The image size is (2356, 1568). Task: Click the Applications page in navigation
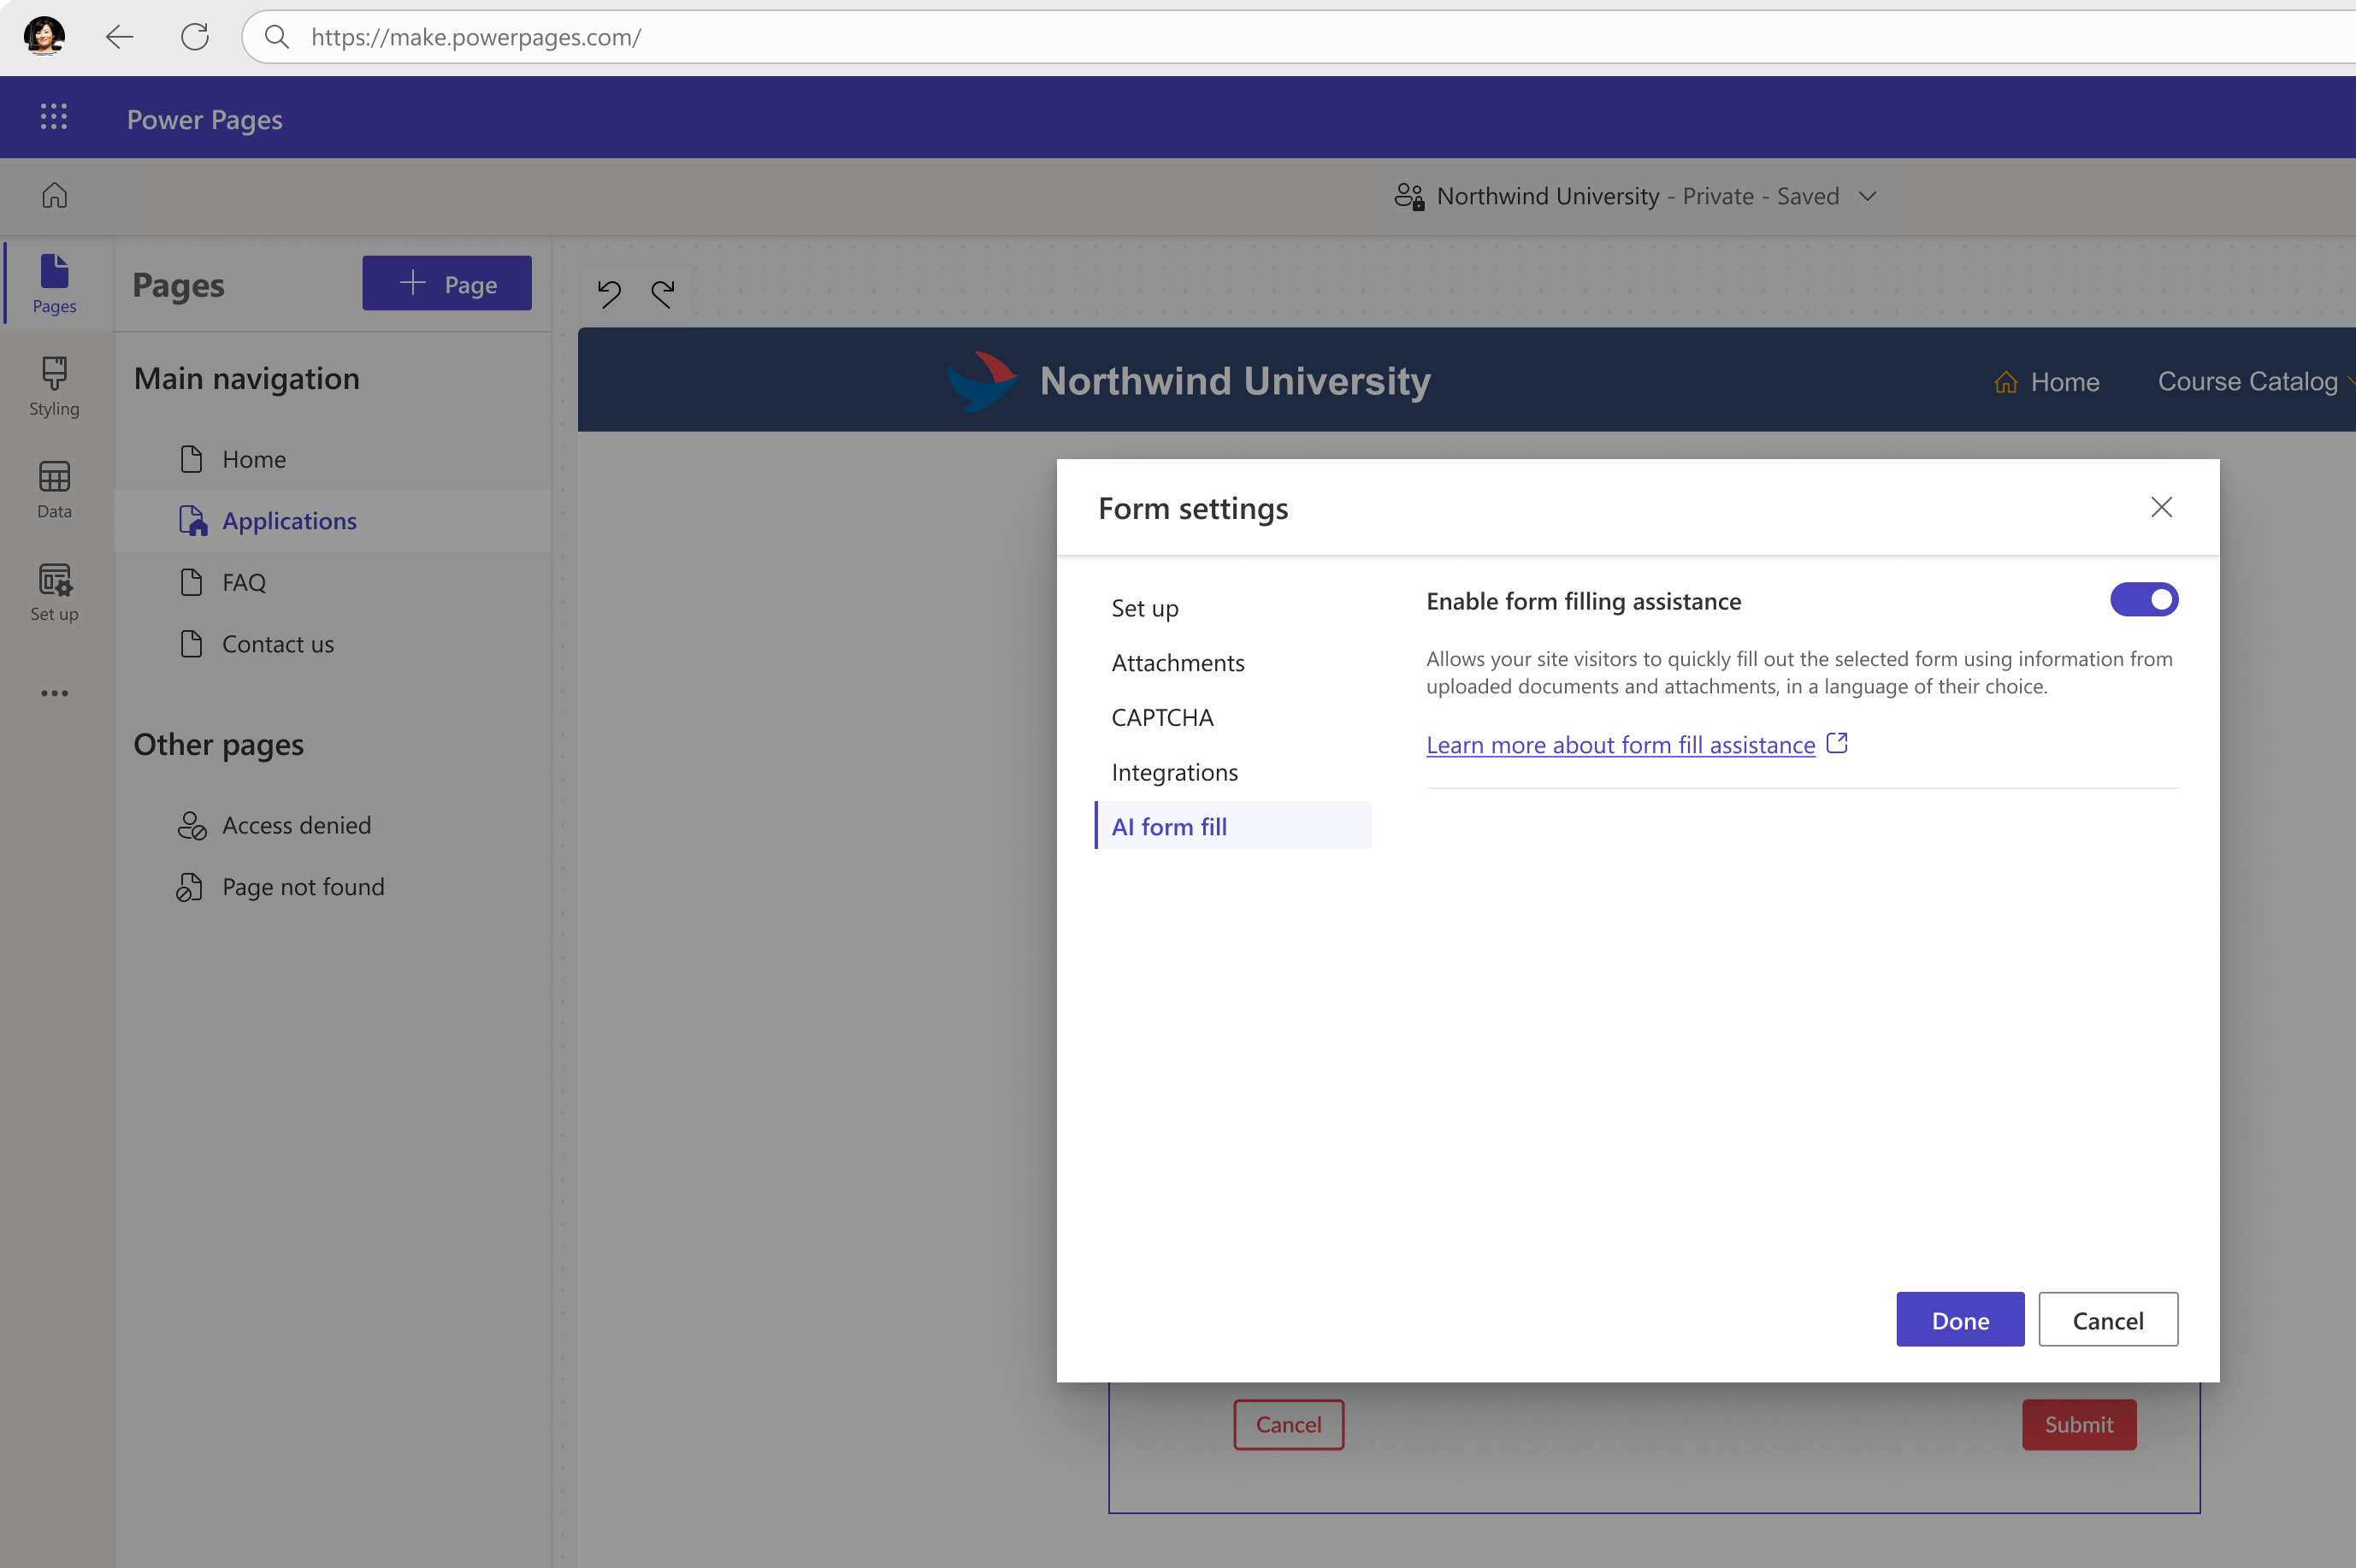pos(289,520)
